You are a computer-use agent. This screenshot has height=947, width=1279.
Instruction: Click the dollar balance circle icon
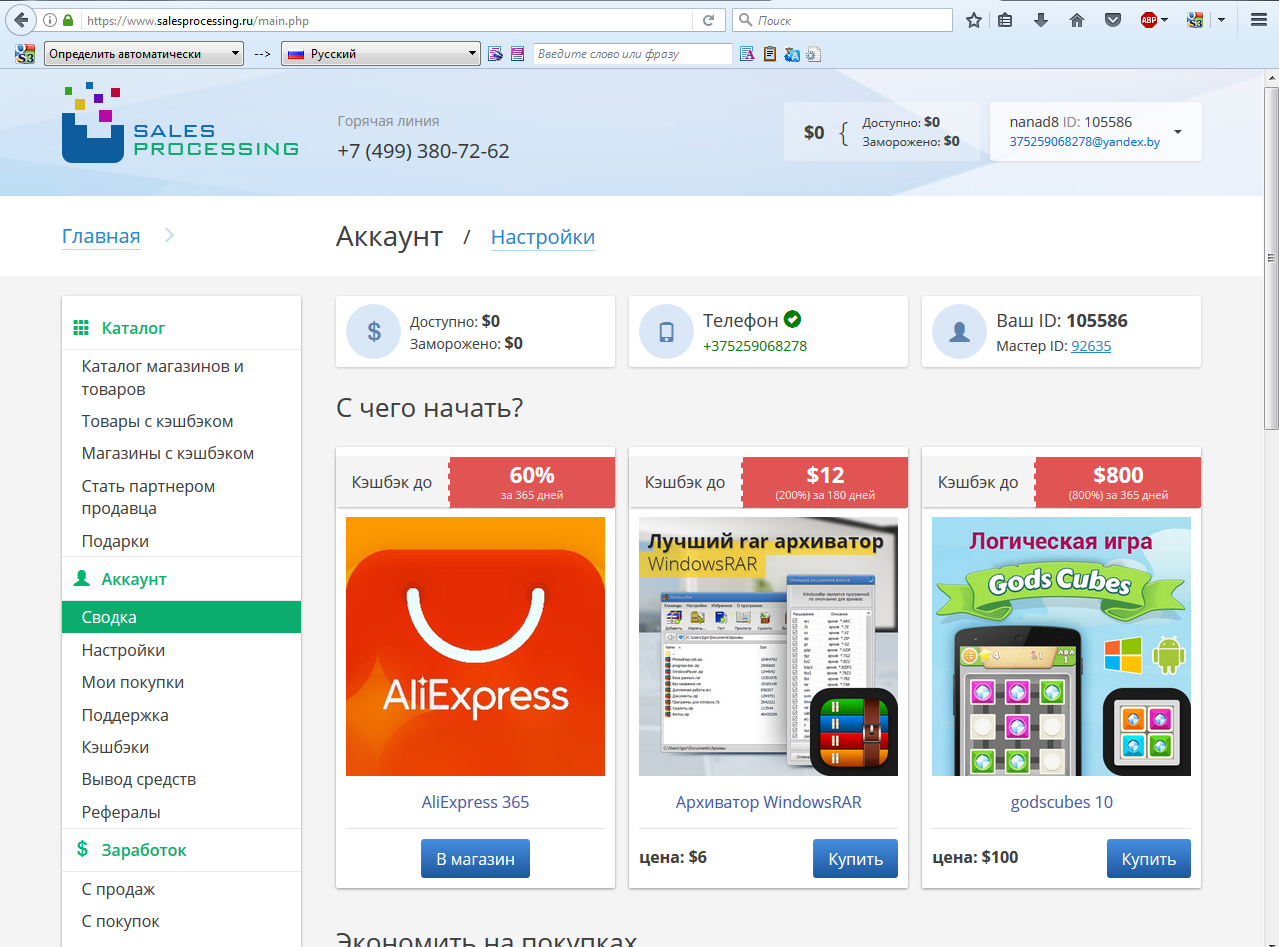[x=373, y=331]
